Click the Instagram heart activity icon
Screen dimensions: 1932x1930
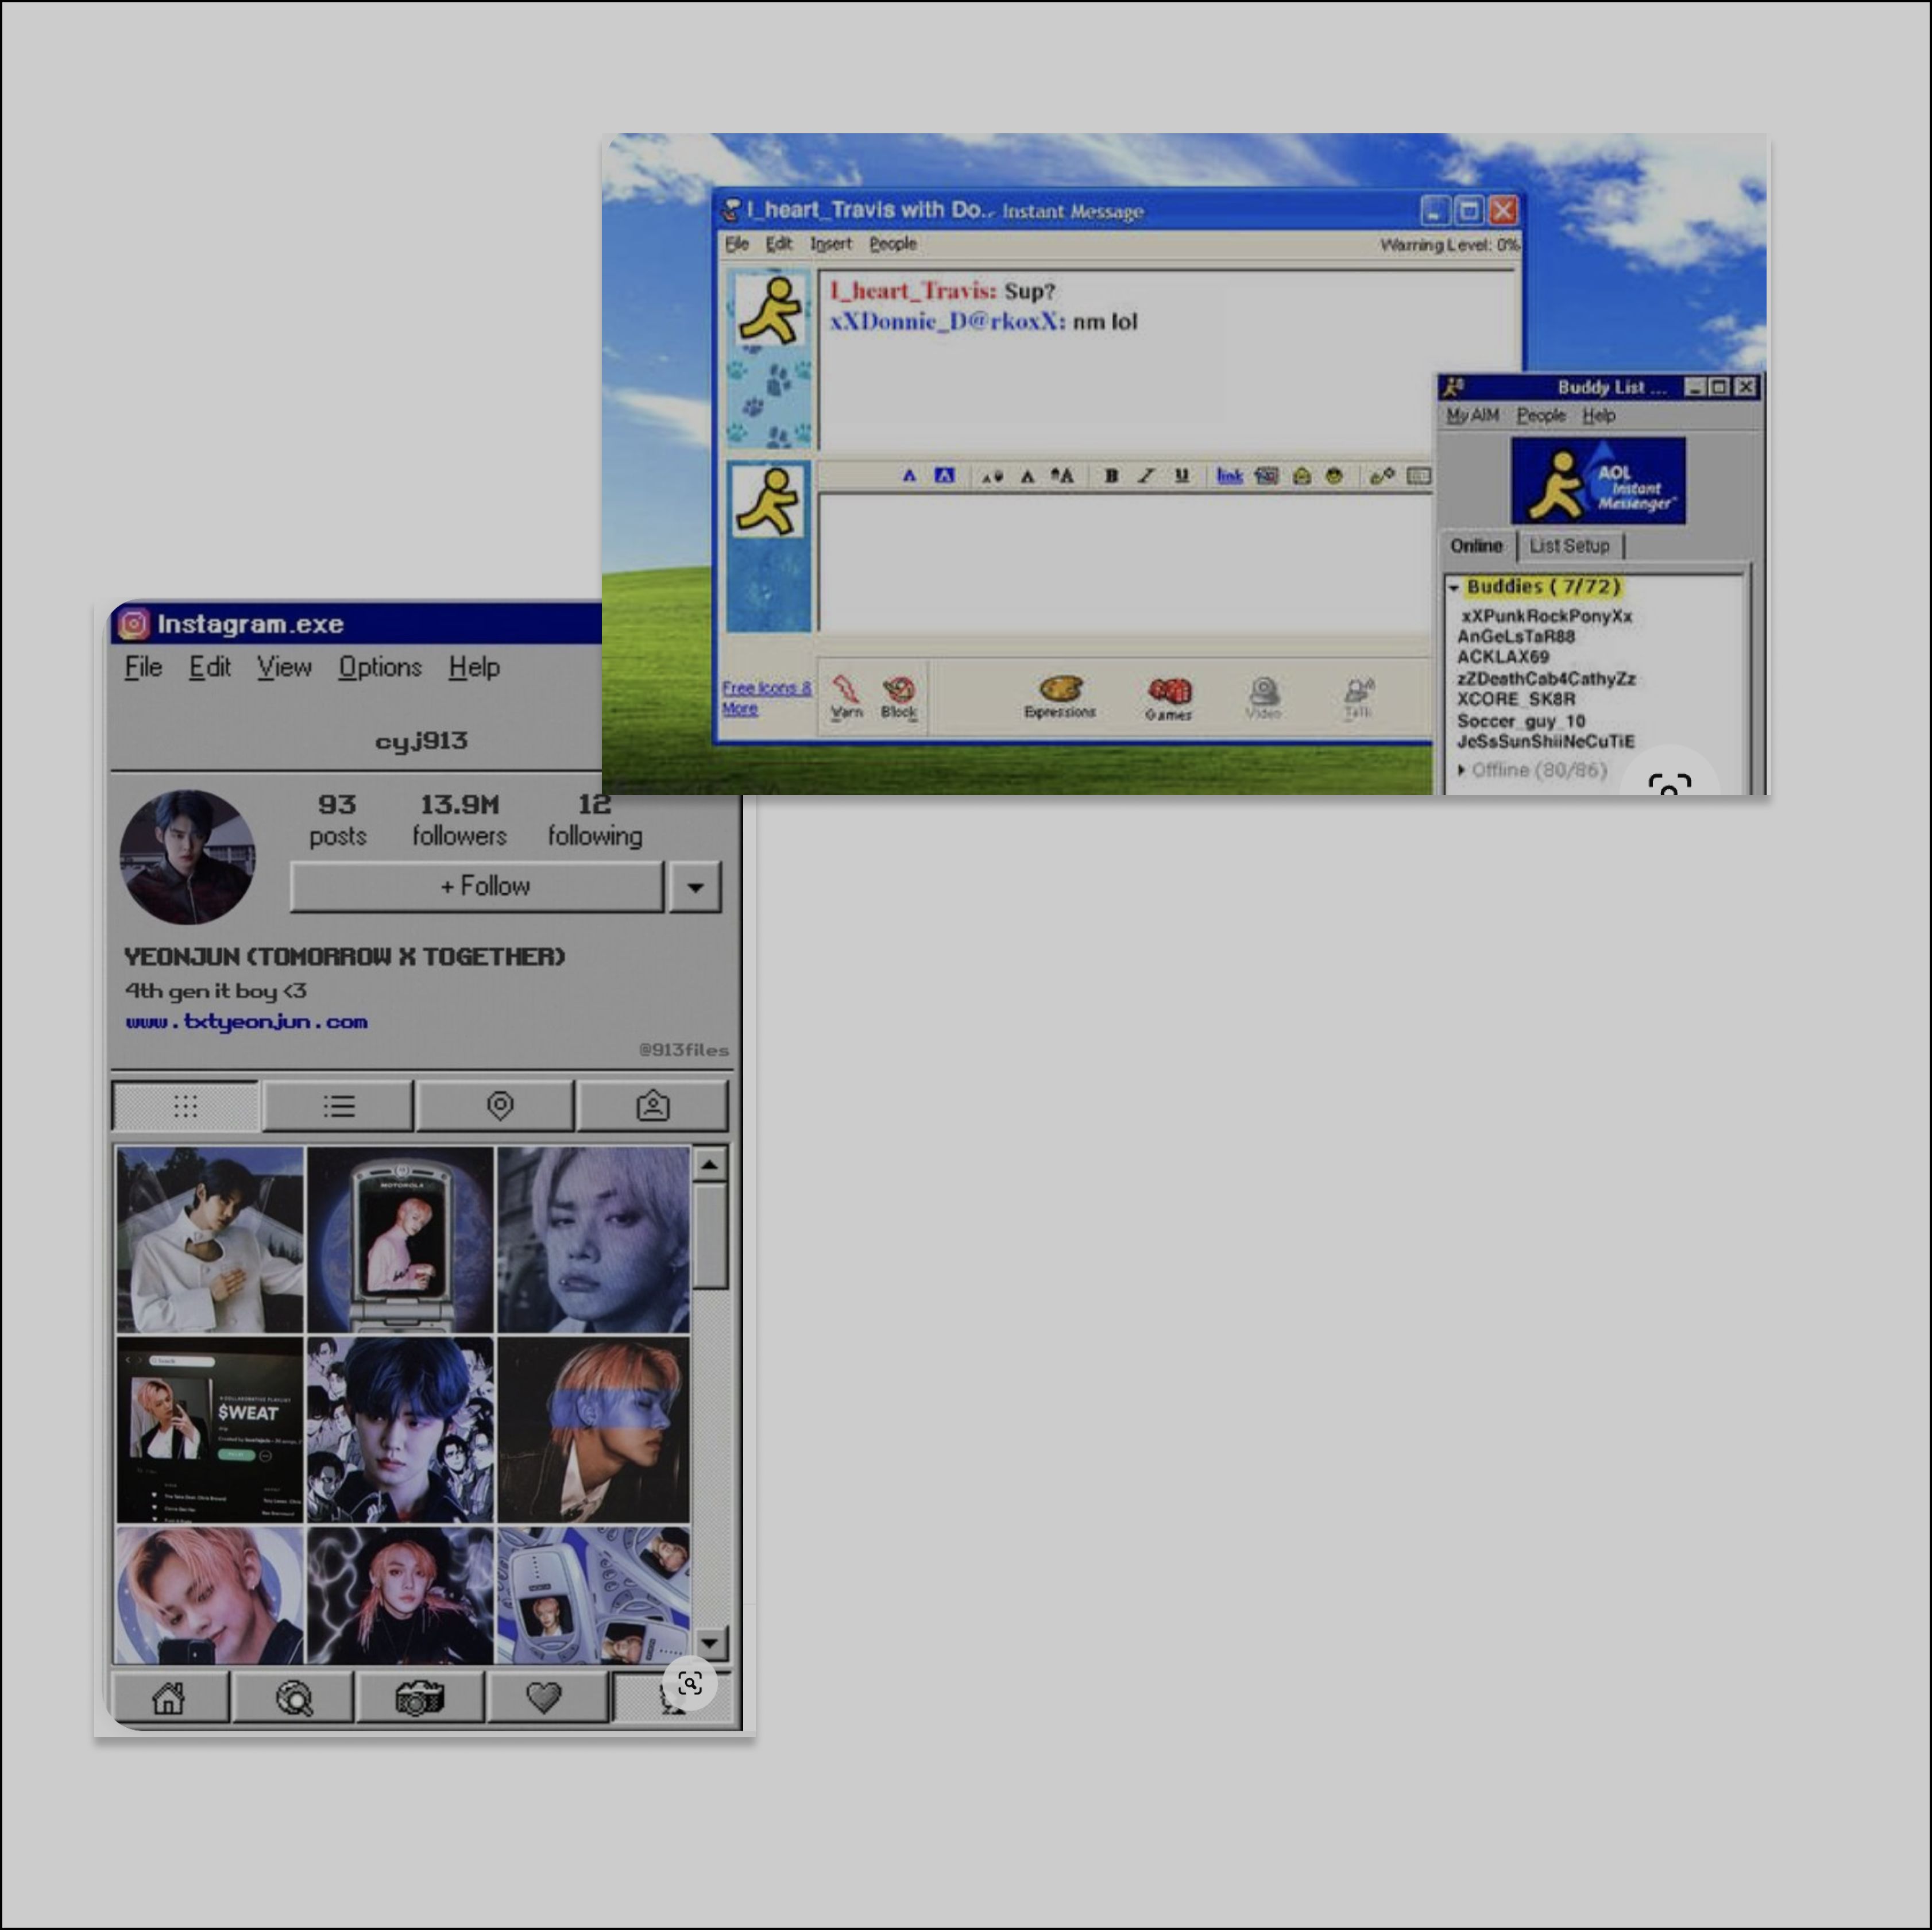coord(544,1697)
